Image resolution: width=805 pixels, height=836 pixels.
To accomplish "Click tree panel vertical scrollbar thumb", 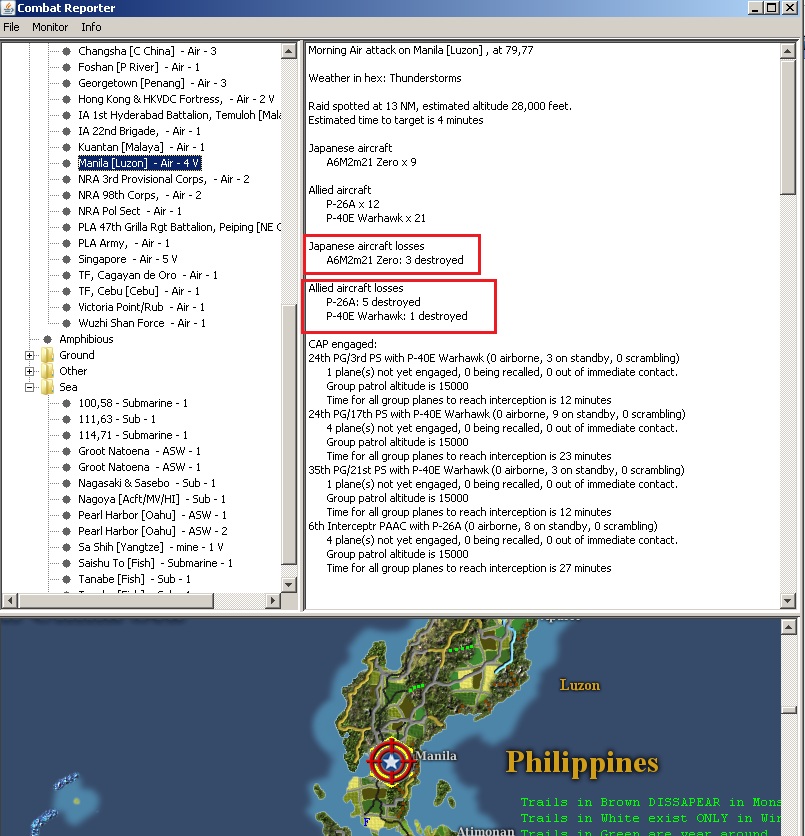I will [x=288, y=435].
